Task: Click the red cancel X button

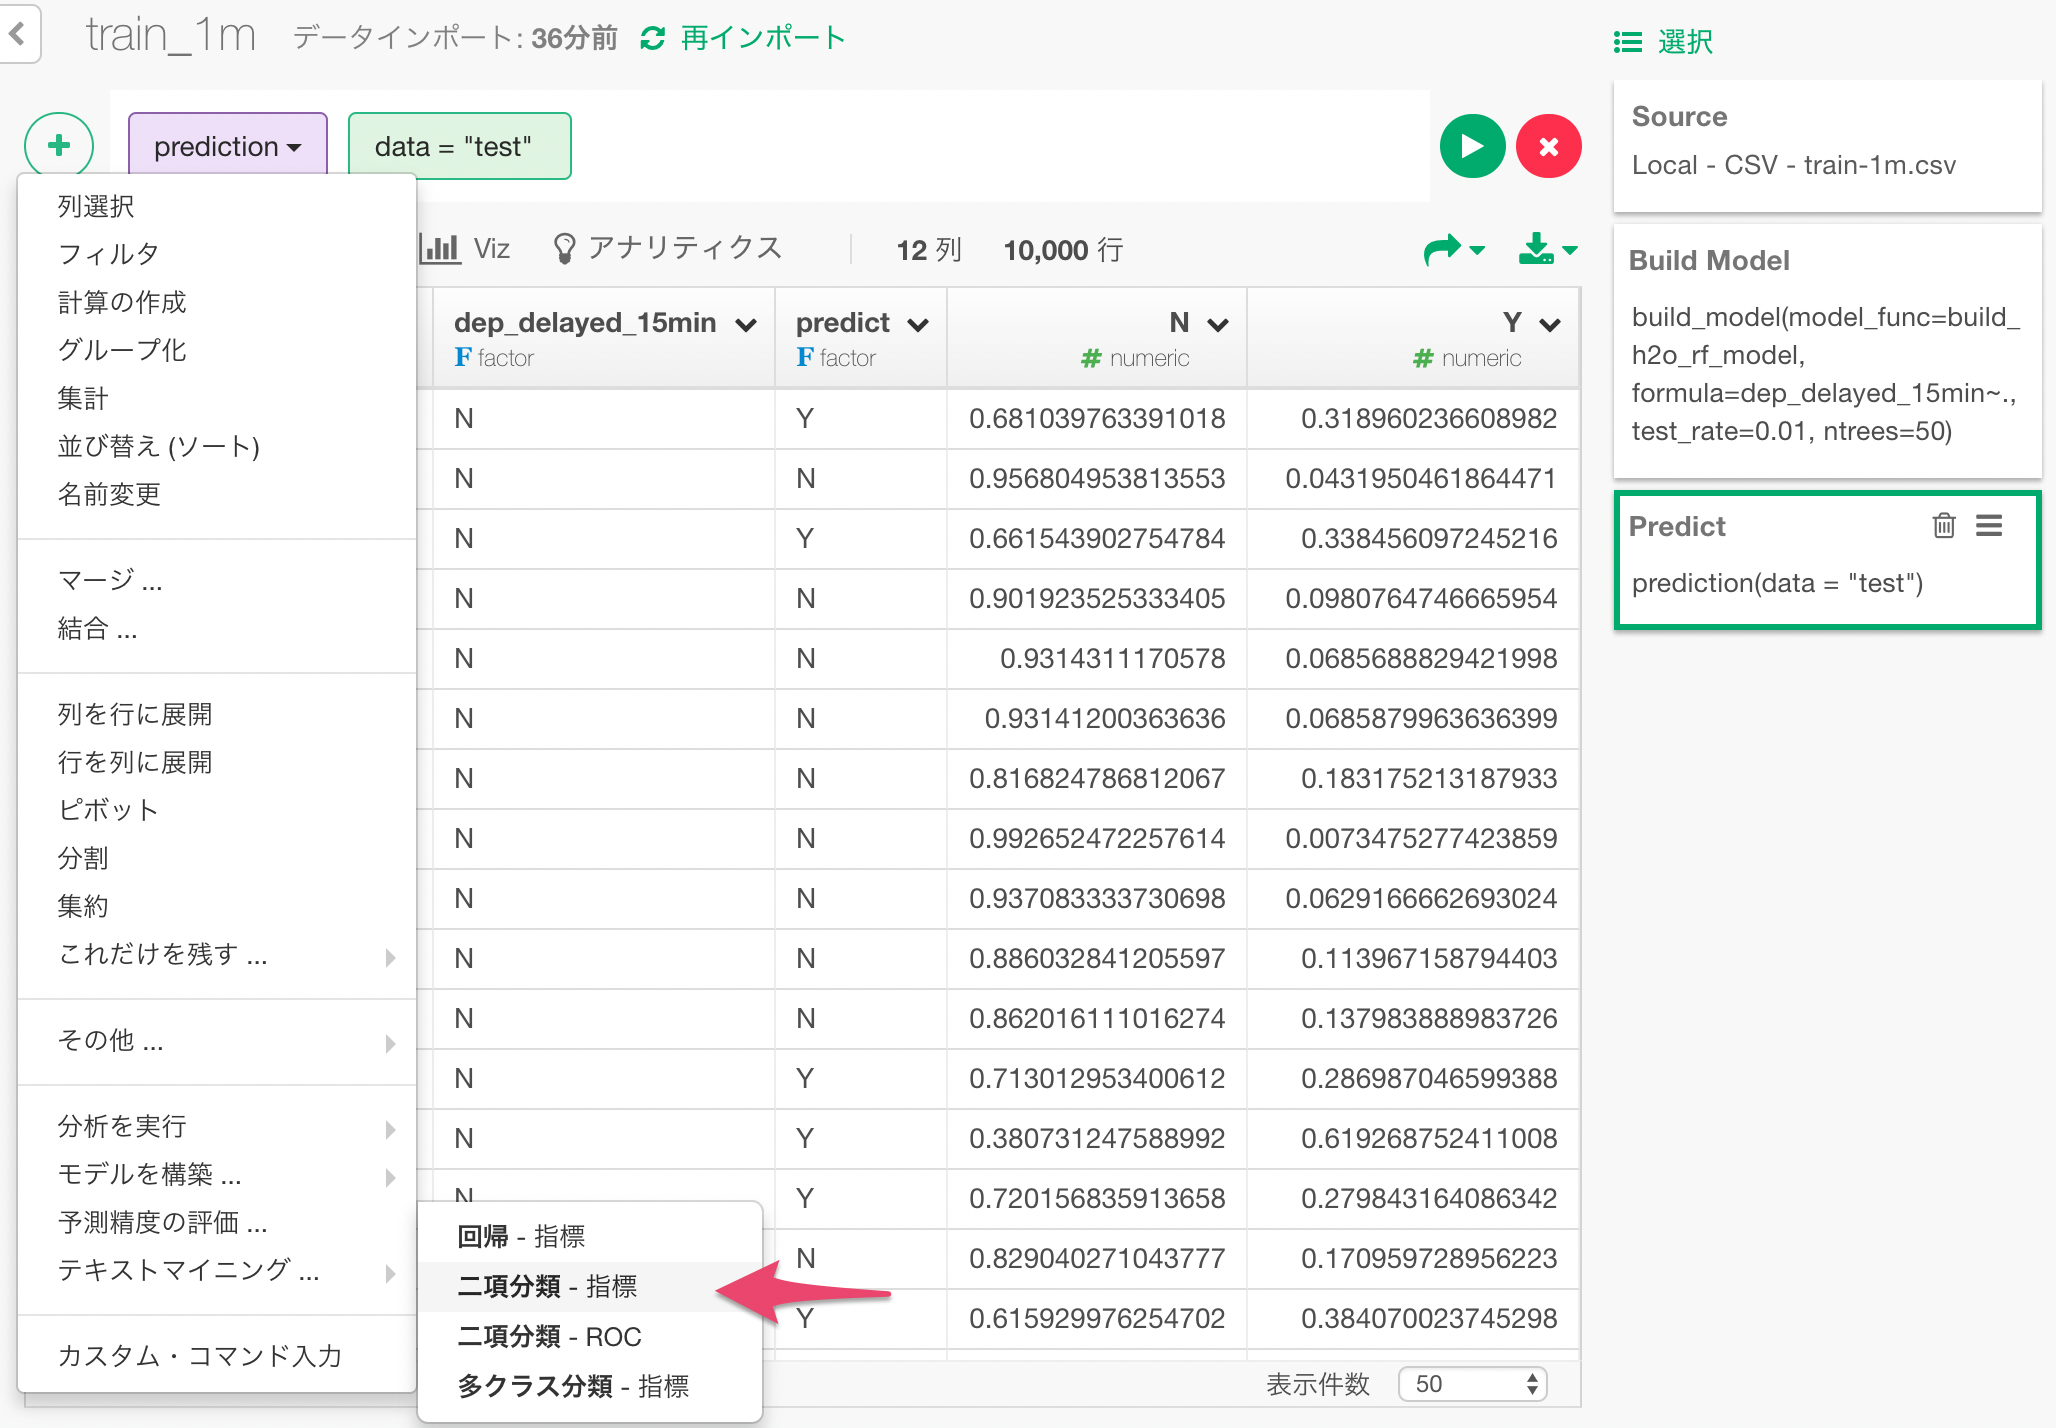Action: pos(1548,147)
